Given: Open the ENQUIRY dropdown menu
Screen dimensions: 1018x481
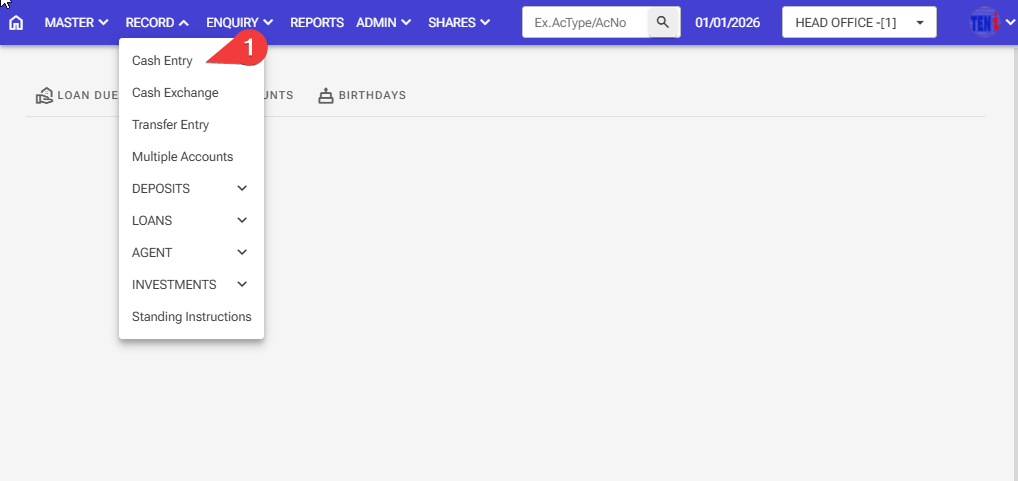Looking at the screenshot, I should pos(239,22).
